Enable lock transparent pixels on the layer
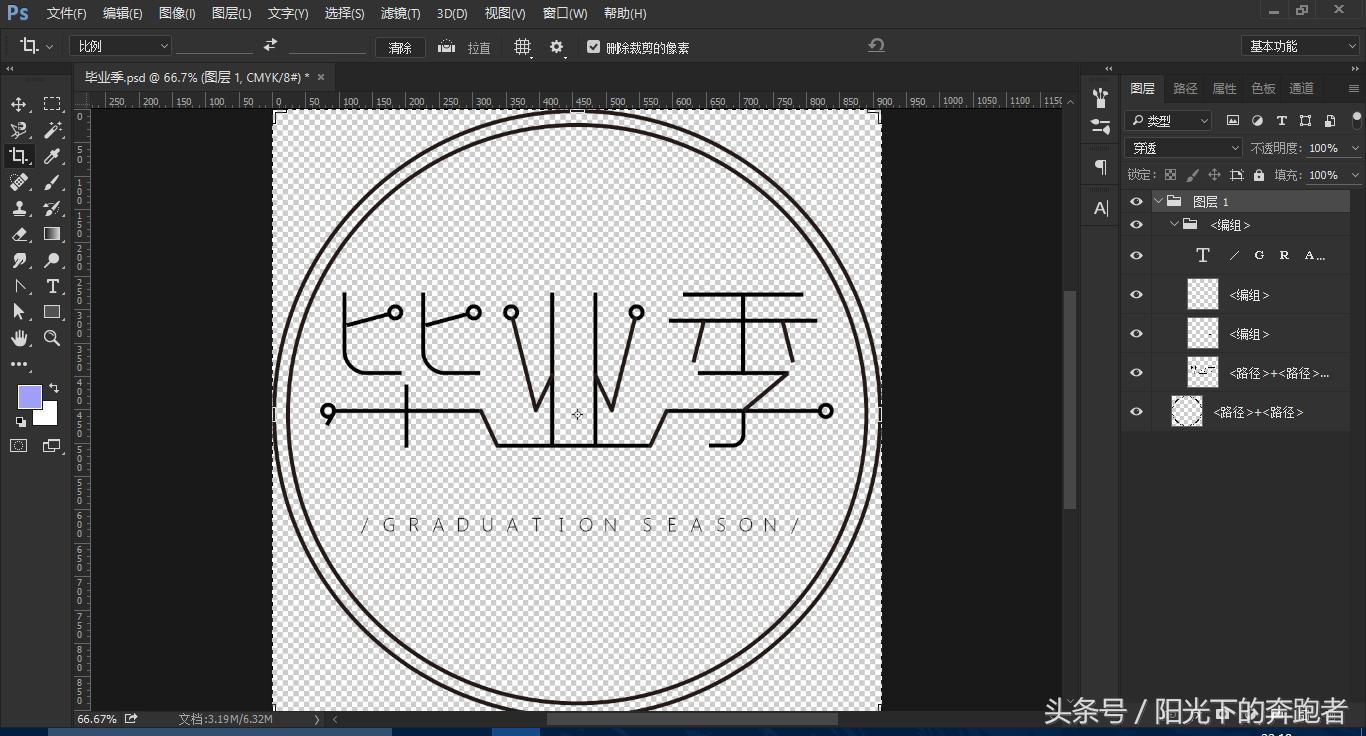Viewport: 1366px width, 736px height. tap(1170, 174)
